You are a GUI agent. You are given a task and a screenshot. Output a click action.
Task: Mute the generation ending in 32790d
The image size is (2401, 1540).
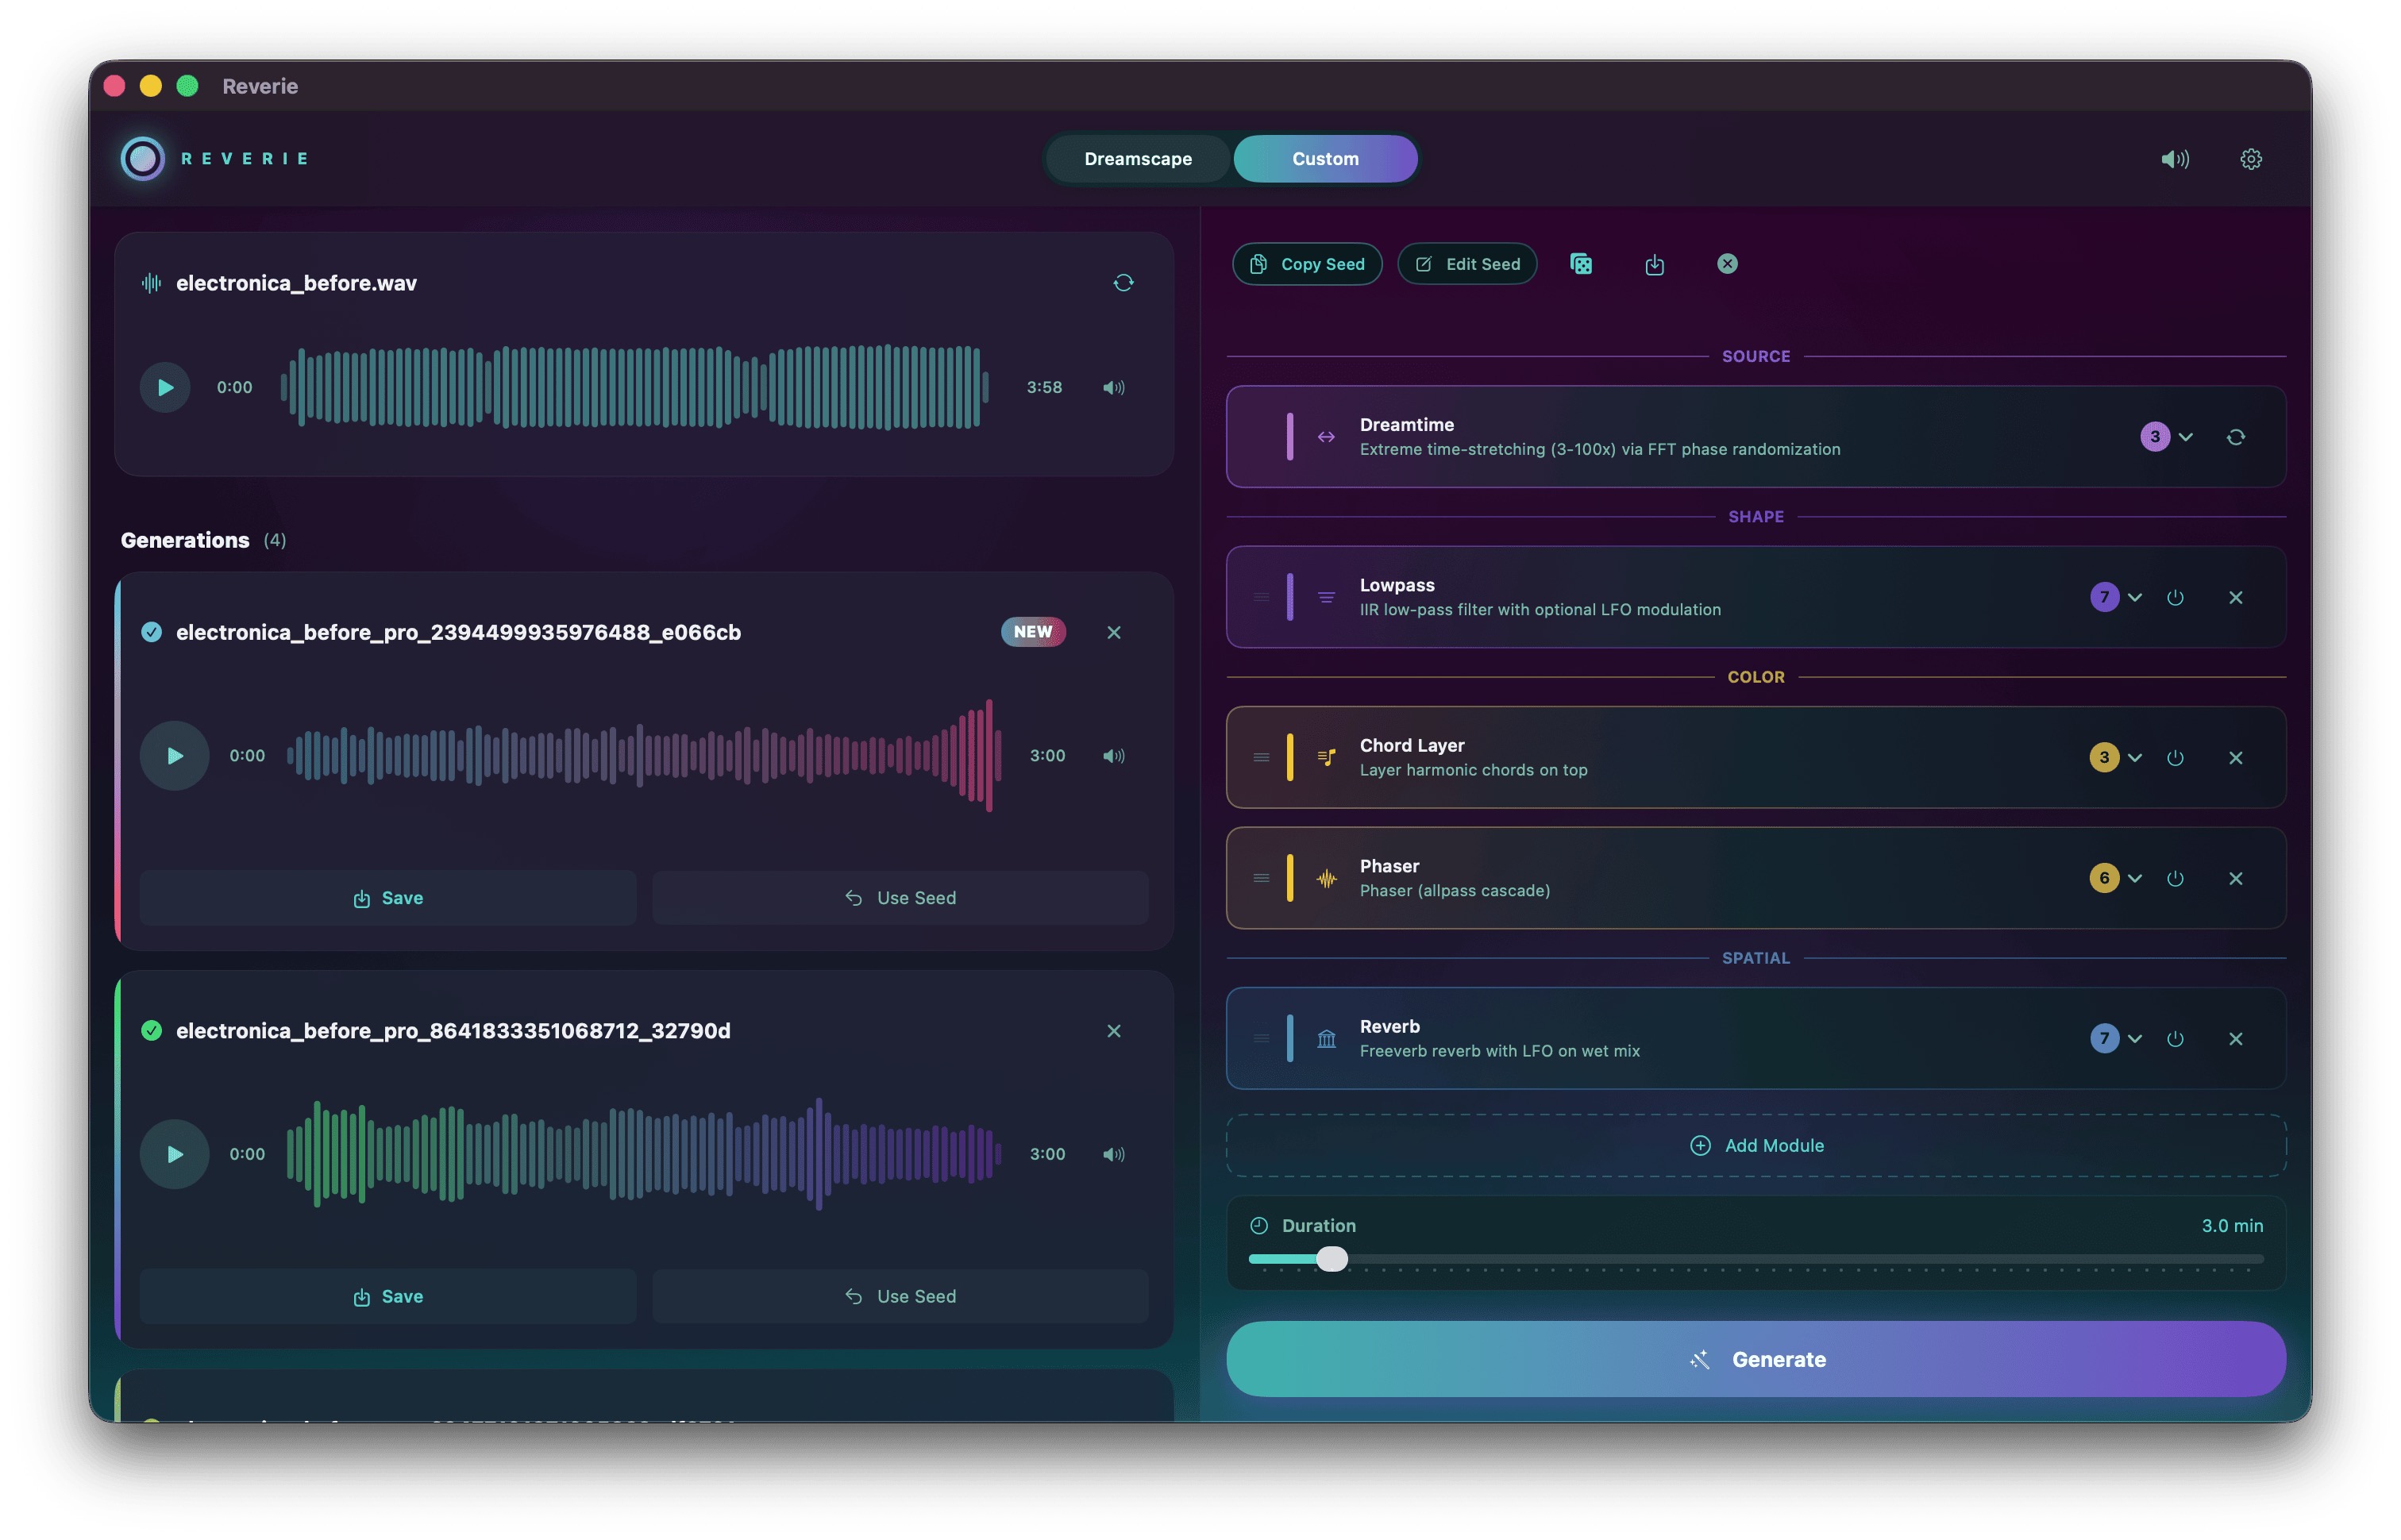pos(1114,1154)
